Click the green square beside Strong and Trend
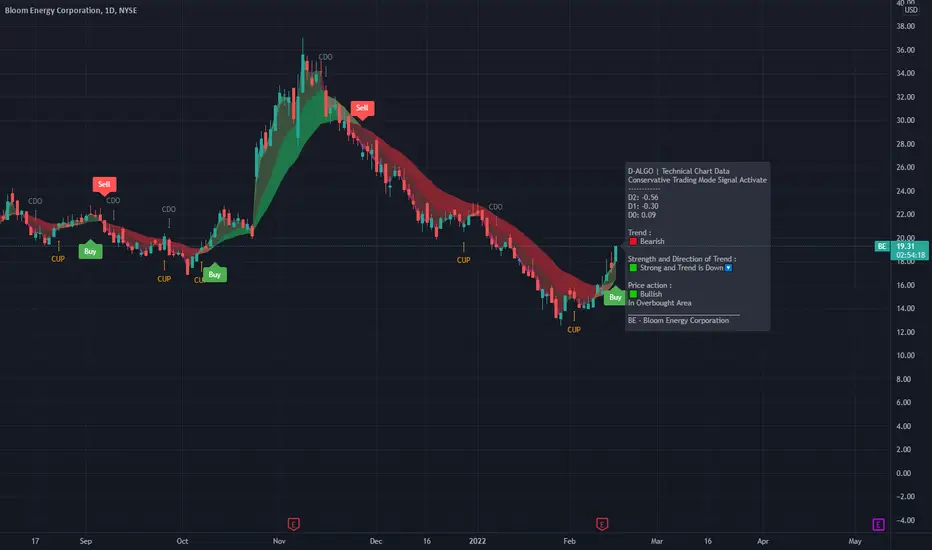Viewport: 932px width, 550px height. point(633,268)
